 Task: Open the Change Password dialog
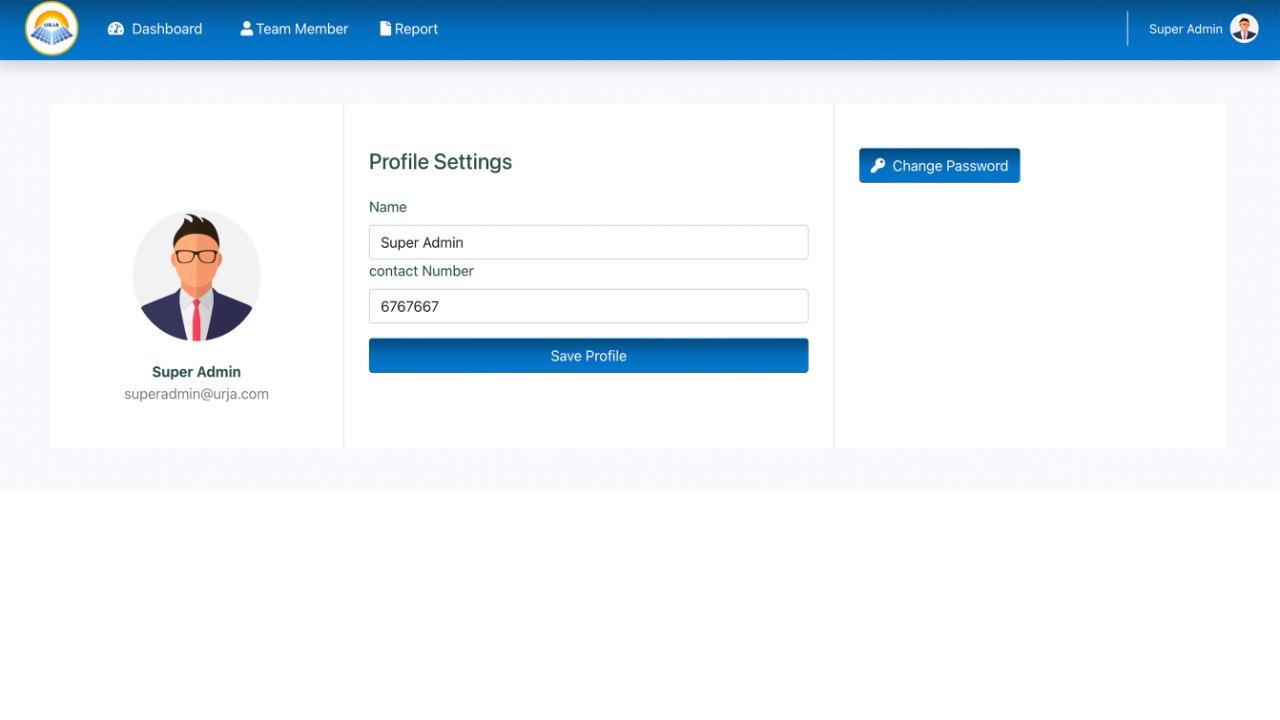pos(939,166)
